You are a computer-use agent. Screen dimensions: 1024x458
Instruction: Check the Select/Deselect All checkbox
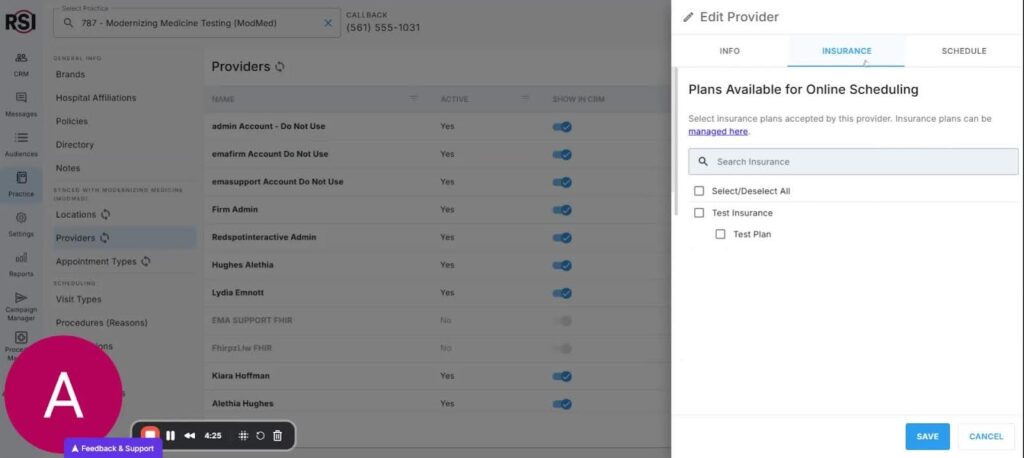(699, 191)
